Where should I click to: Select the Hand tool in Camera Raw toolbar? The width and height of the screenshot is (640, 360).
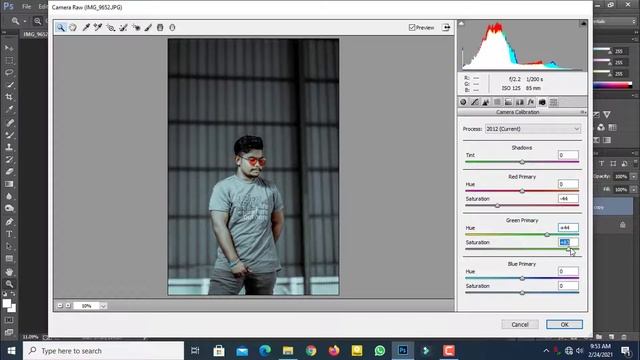coord(73,27)
